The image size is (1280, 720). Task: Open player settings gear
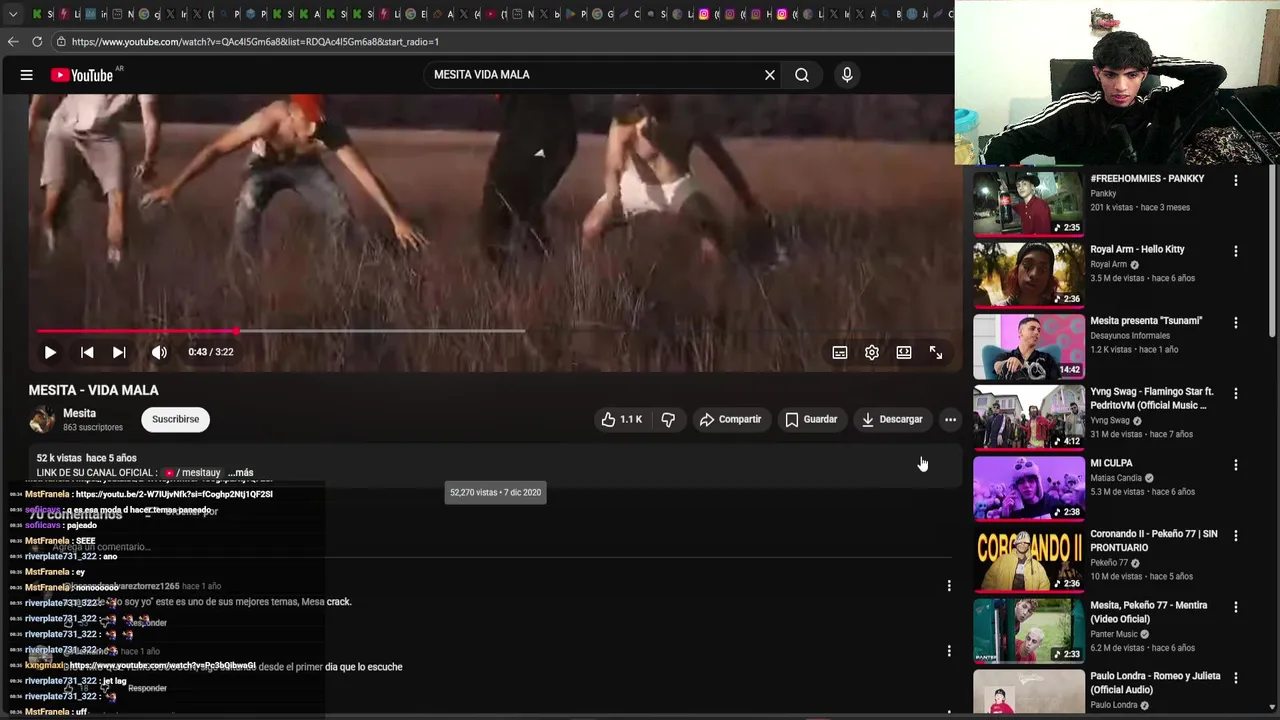pos(872,352)
